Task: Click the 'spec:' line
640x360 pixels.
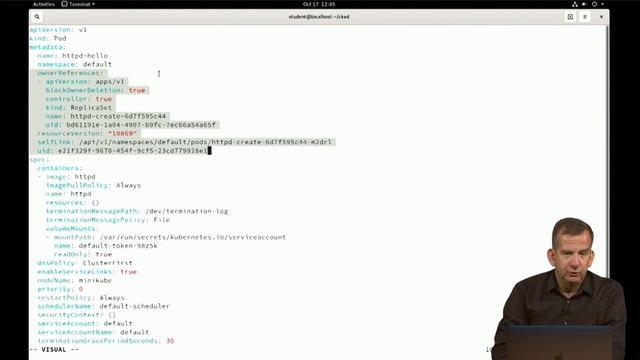Action: click(x=39, y=159)
